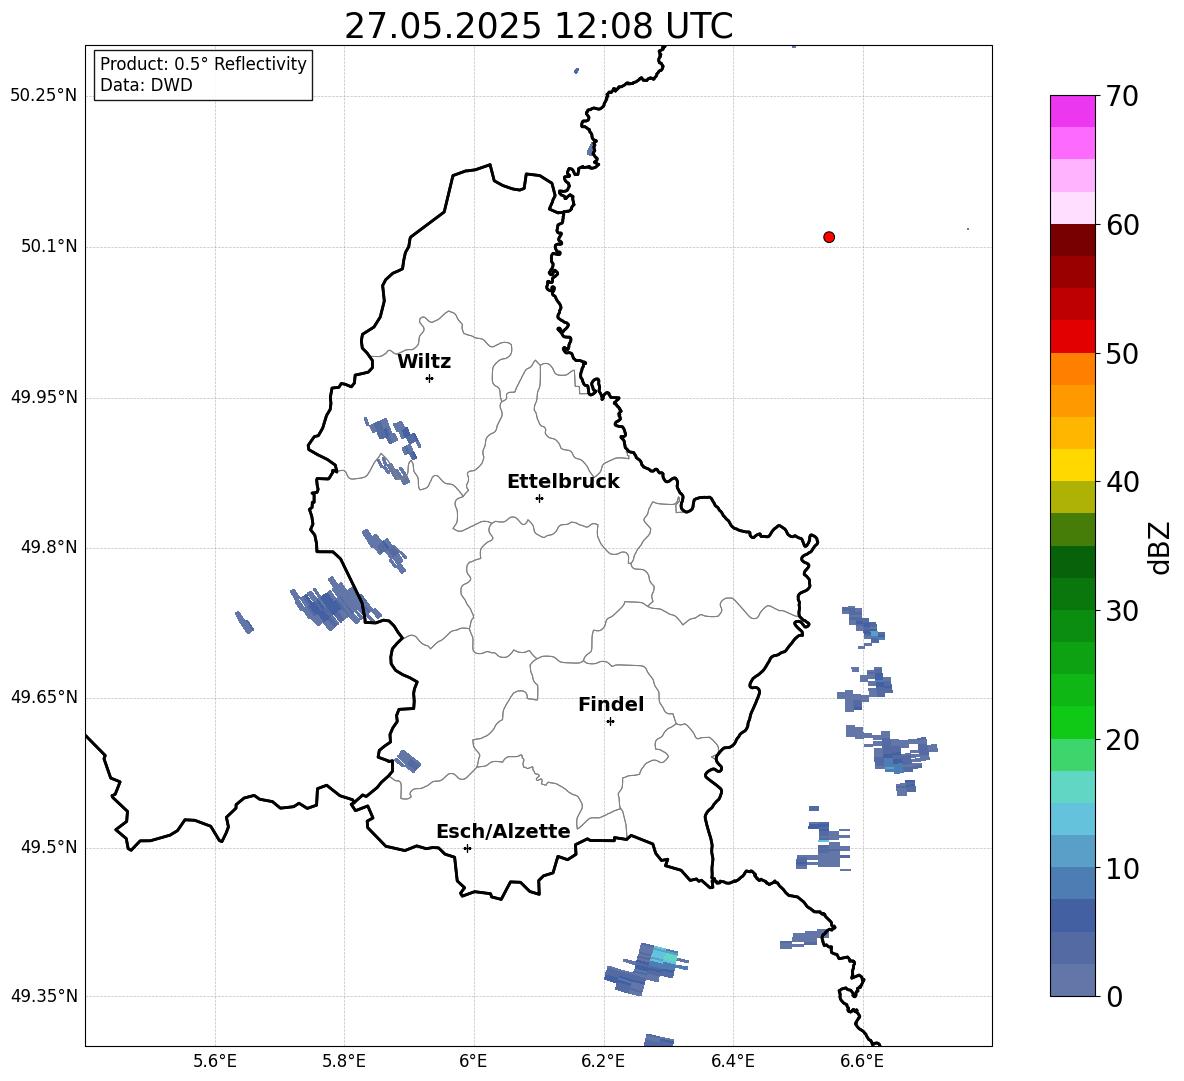Click the 40 colorbar tick label

pos(1122,482)
